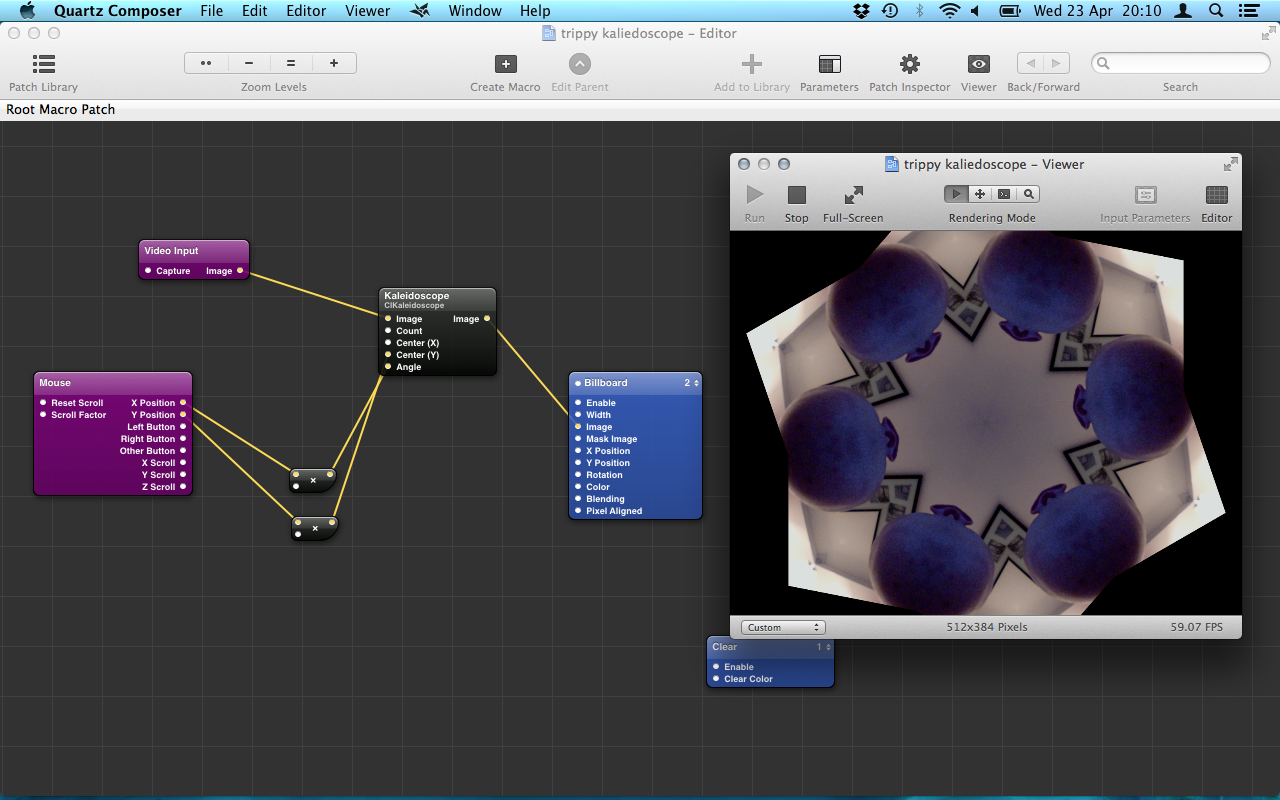The width and height of the screenshot is (1280, 800).
Task: Open the Custom size dropdown
Action: click(783, 627)
